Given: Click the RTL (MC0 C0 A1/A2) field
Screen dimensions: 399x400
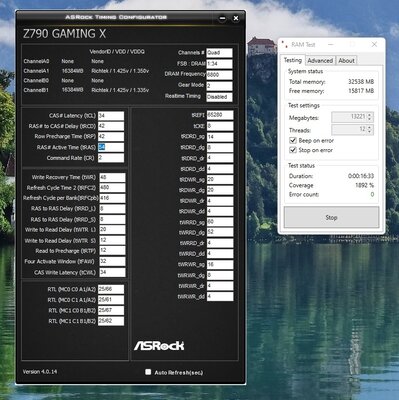Looking at the screenshot, I should tap(111, 289).
